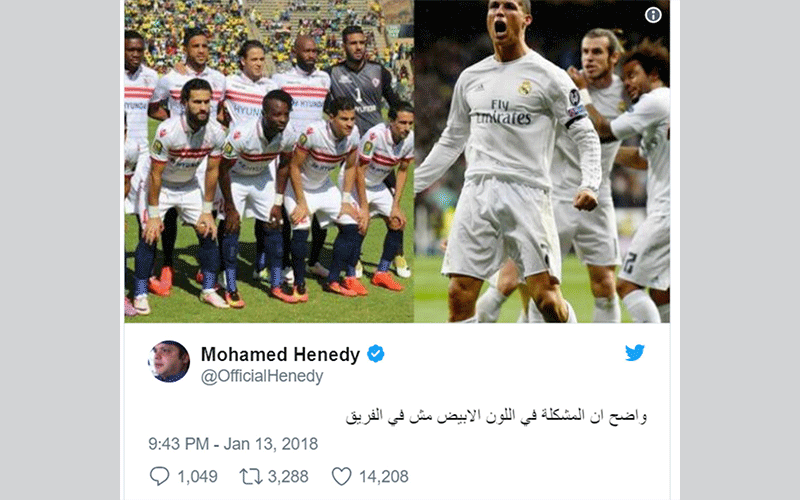Viewport: 800px width, 500px height.
Task: Click the 1,049 replies count
Action: 197,477
